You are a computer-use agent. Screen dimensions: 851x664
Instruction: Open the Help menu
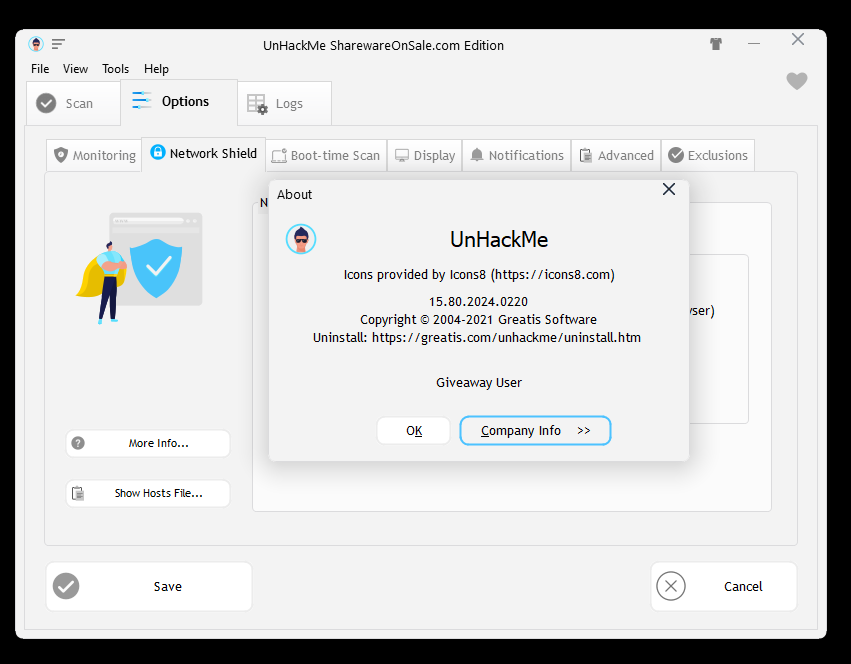[156, 69]
